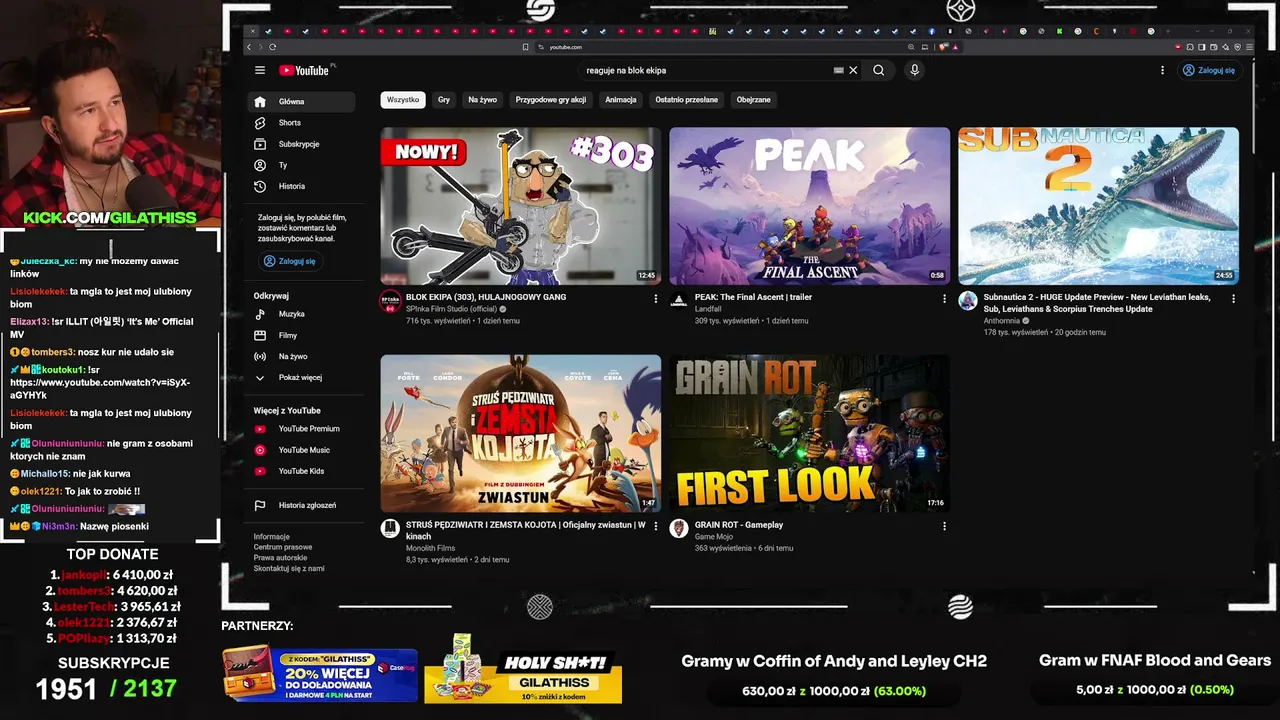
Task: Click the Anthomnia channel avatar
Action: (968, 301)
